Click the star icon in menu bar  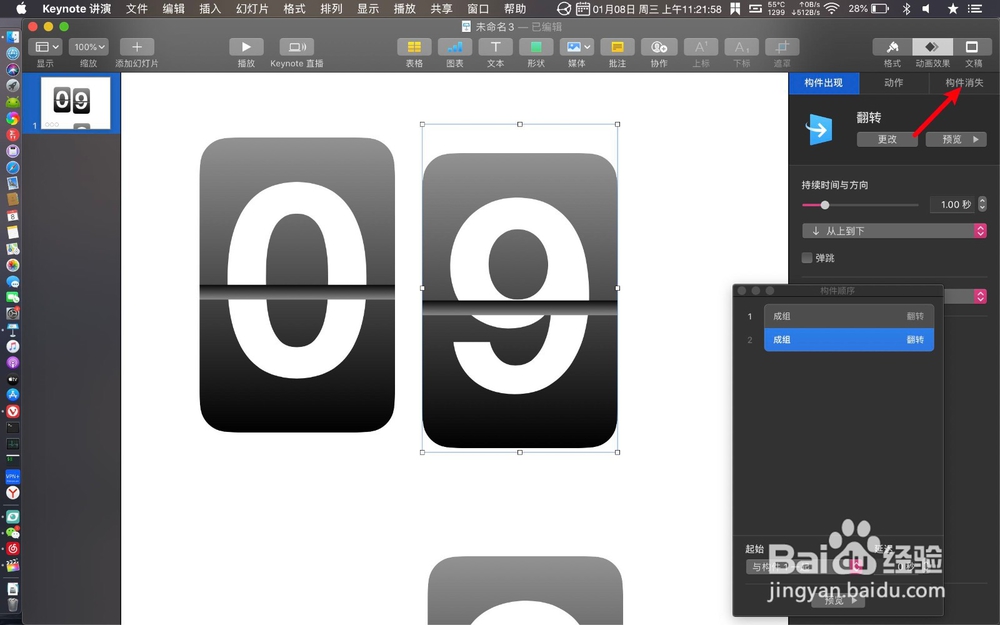click(952, 8)
